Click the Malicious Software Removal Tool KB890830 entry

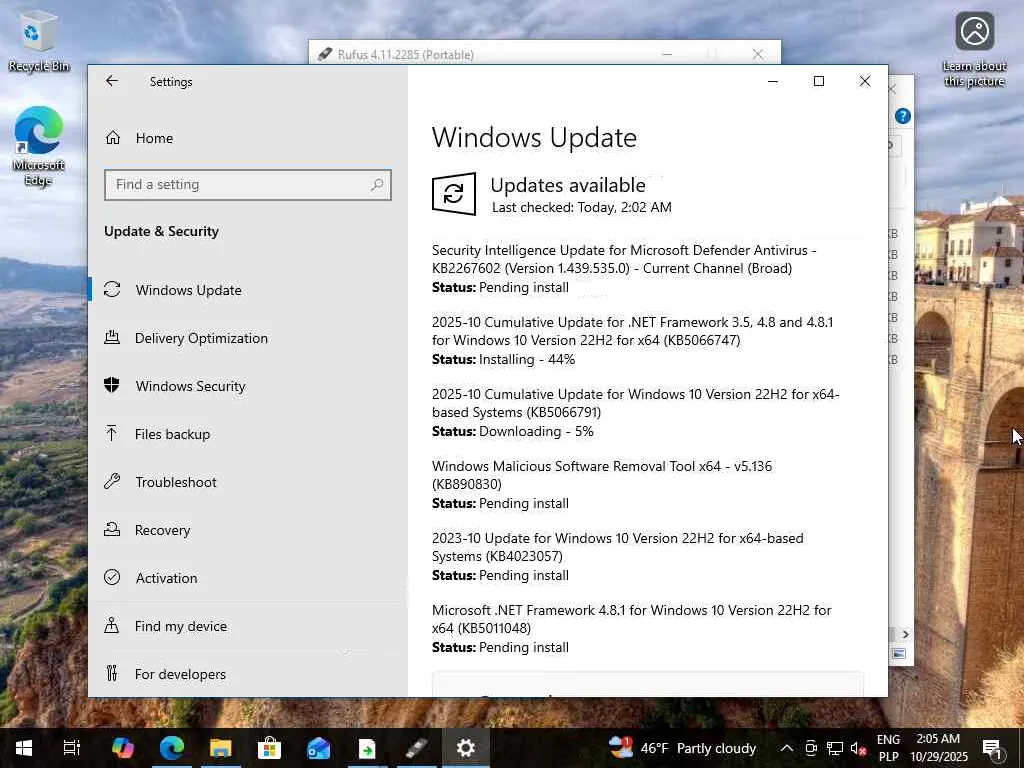[x=602, y=484]
